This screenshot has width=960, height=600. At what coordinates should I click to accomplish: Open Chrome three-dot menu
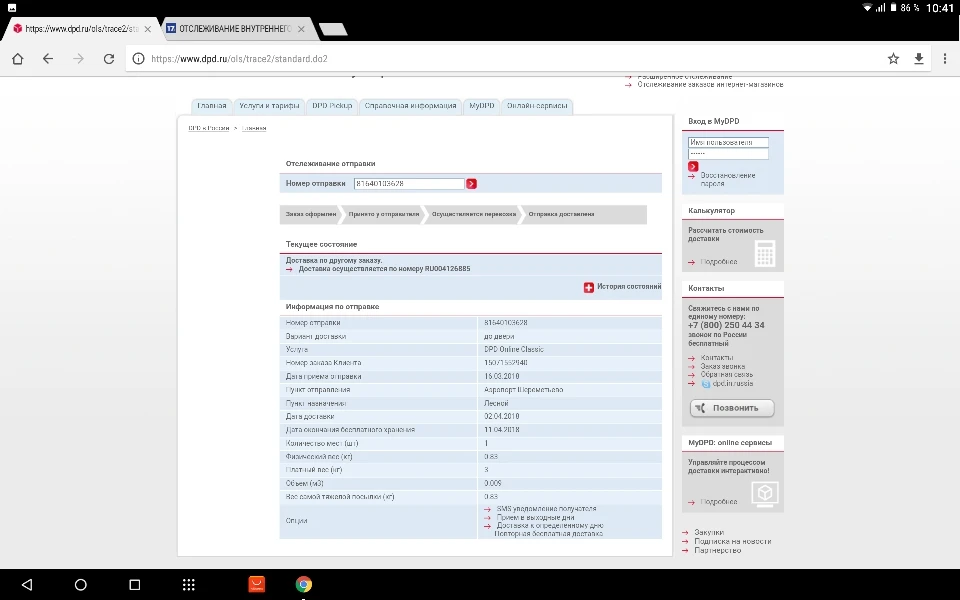point(945,59)
